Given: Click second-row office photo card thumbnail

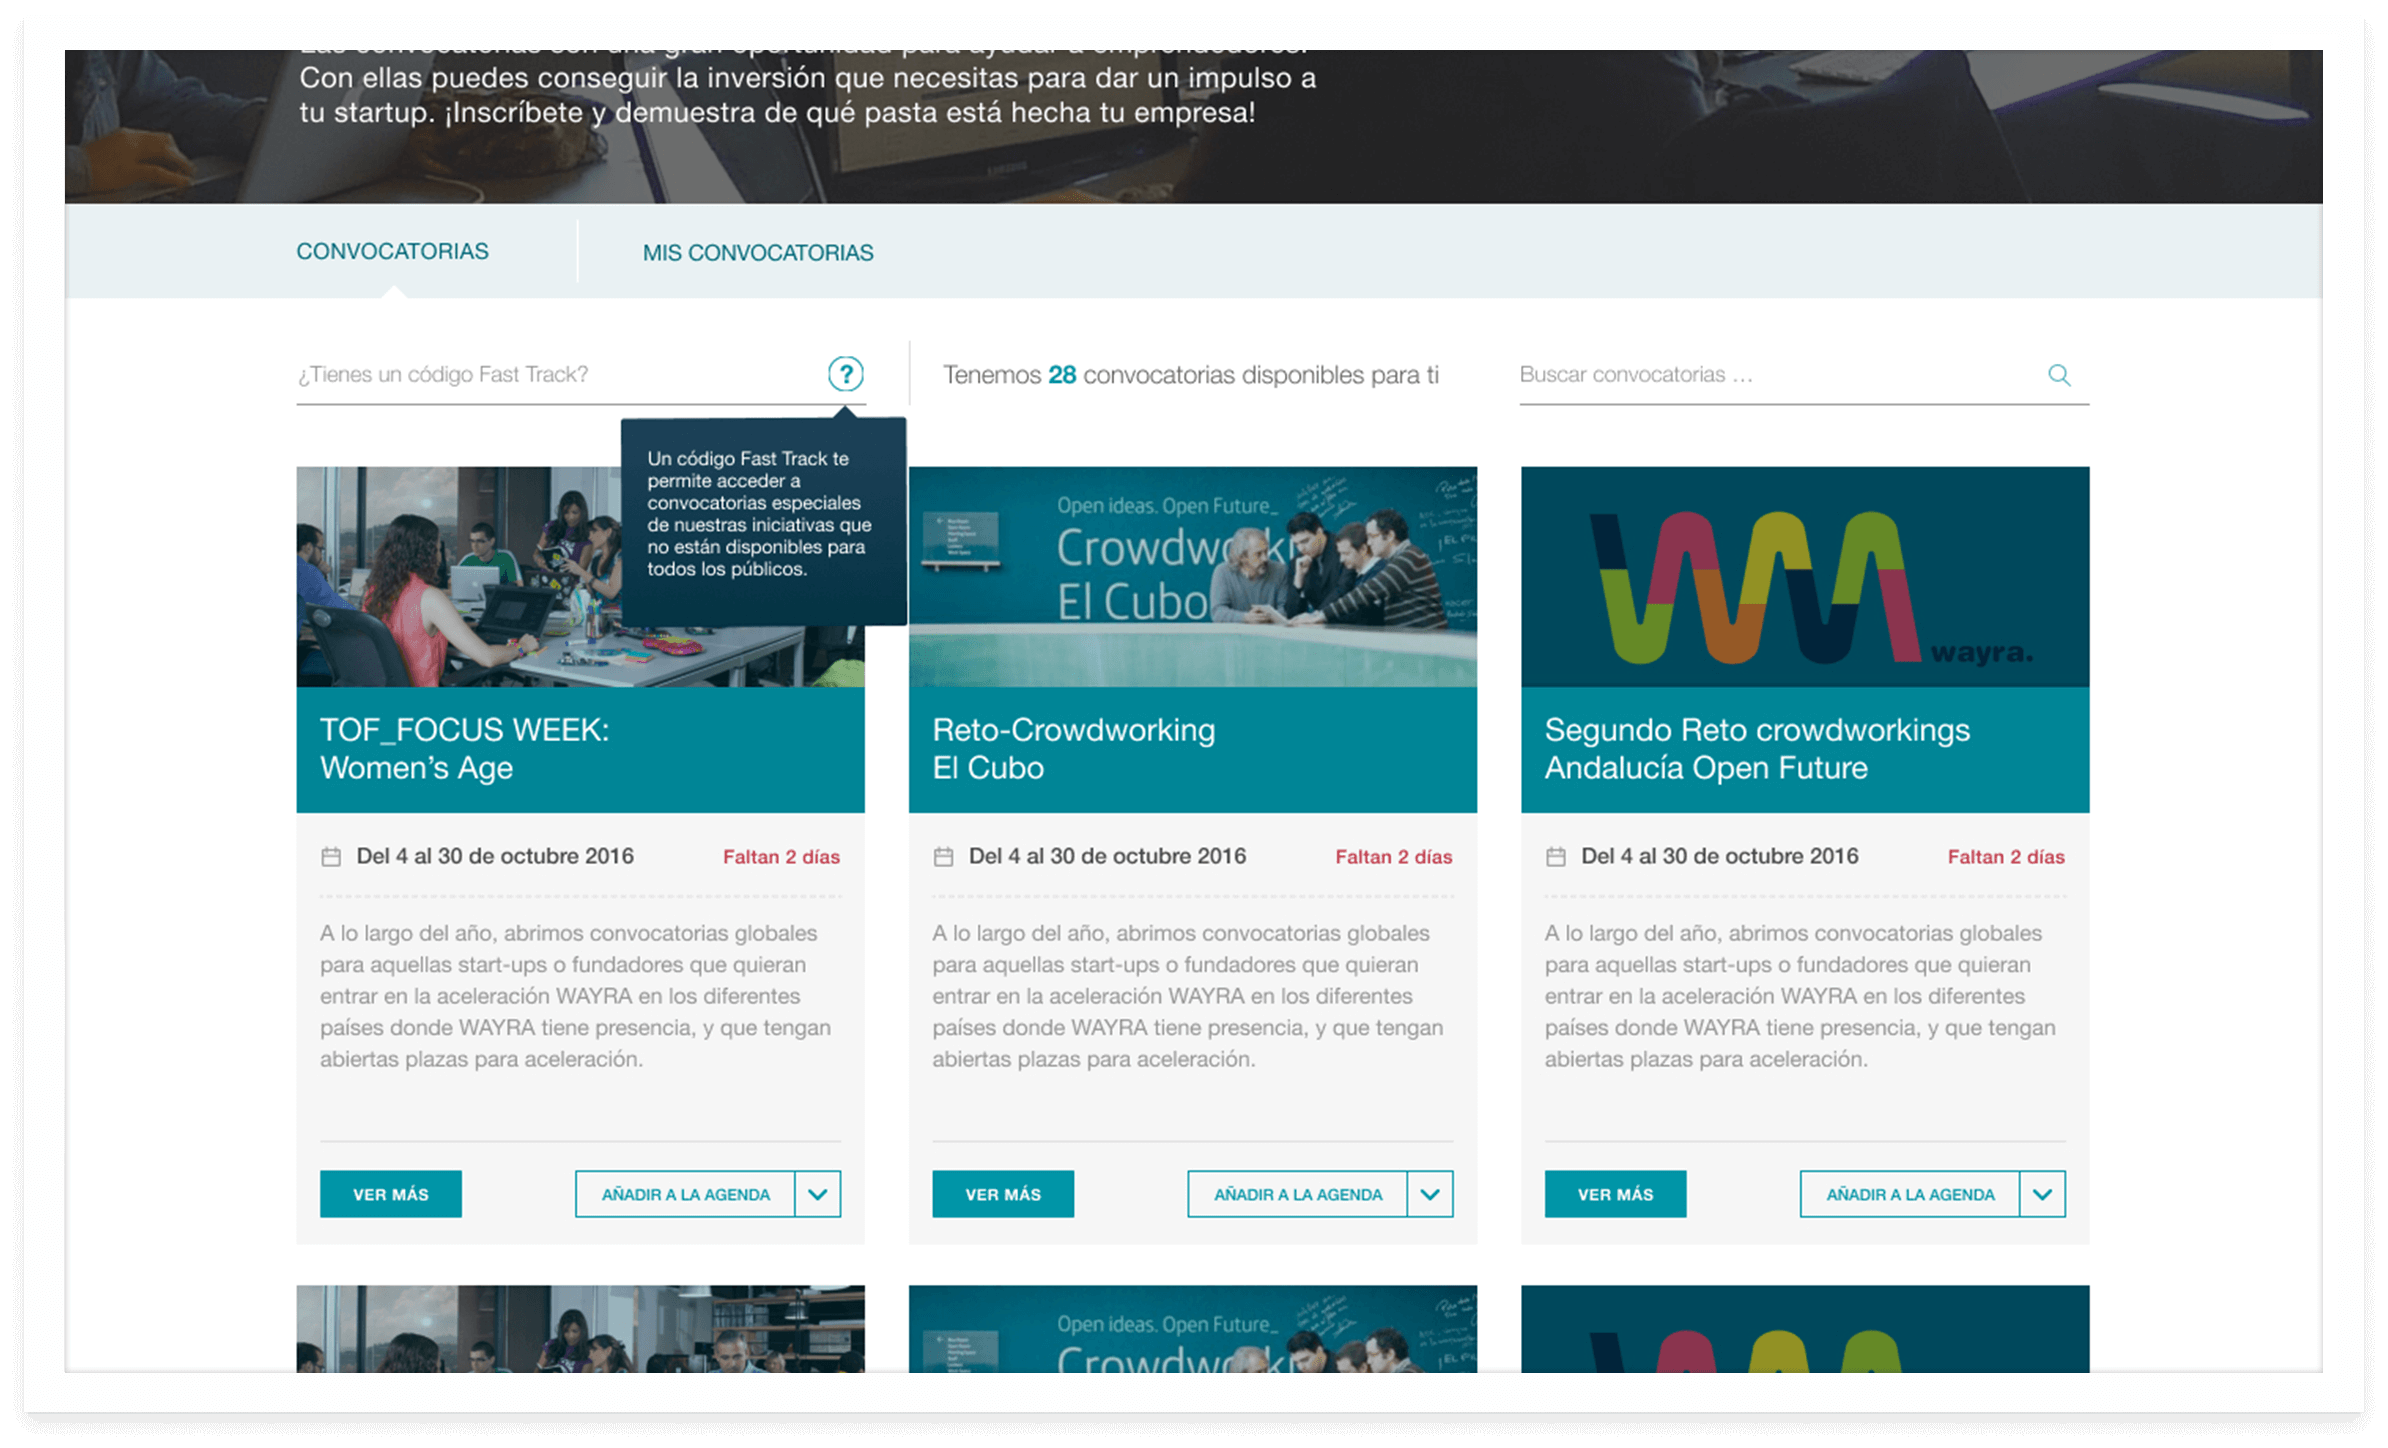Looking at the screenshot, I should pos(581,1329).
